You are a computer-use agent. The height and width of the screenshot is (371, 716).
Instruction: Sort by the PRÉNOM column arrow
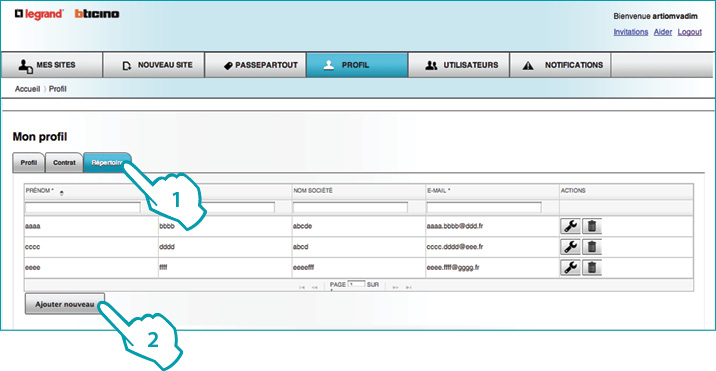click(61, 193)
